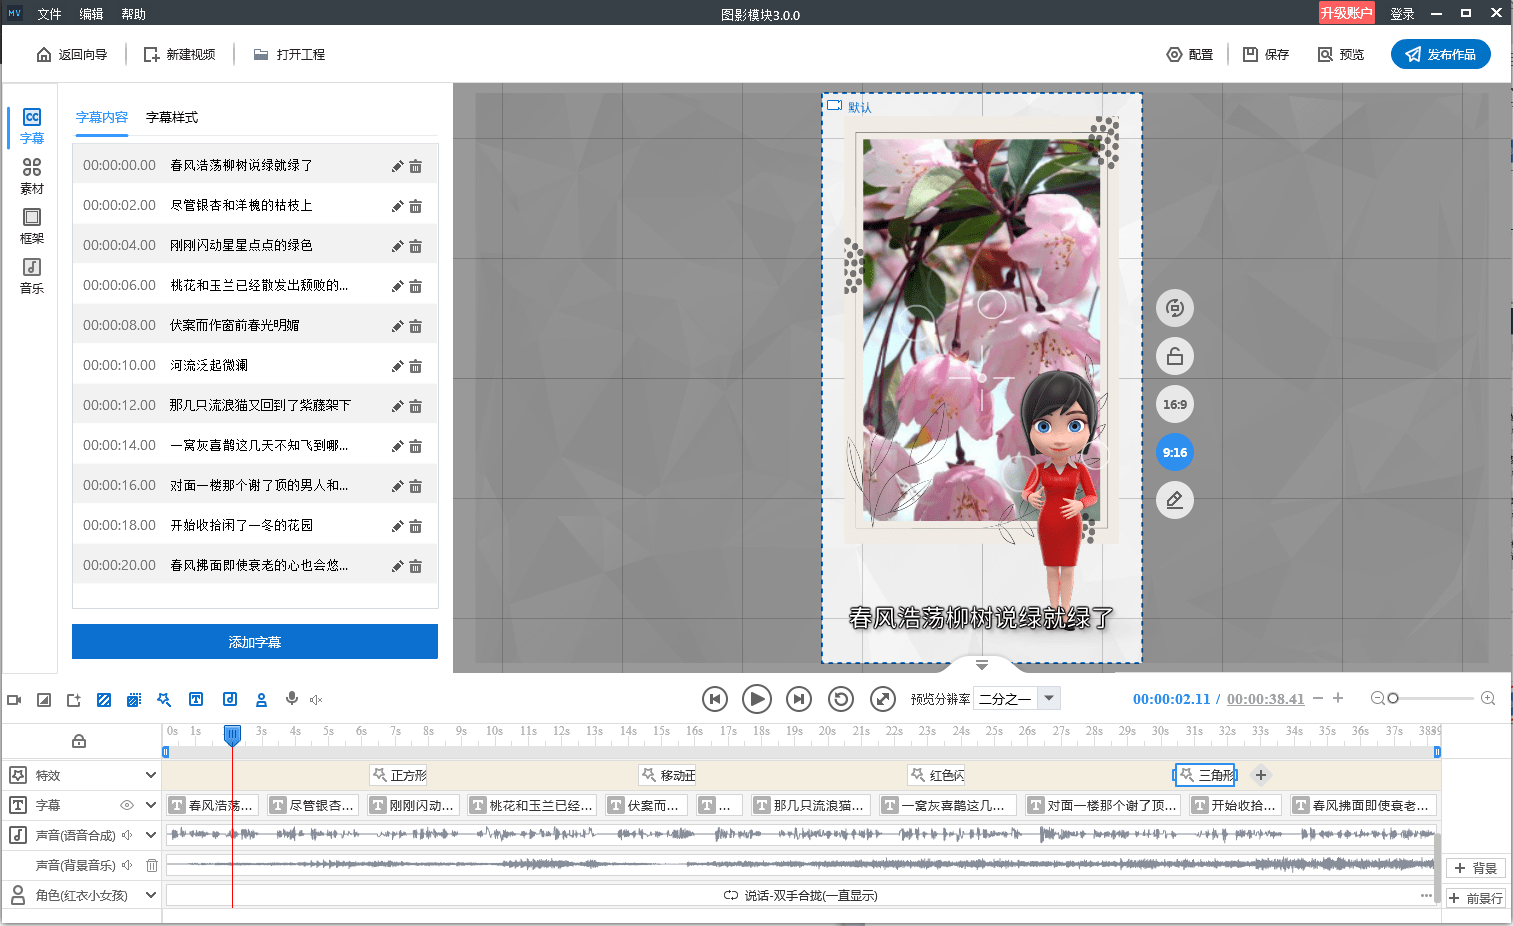Click the timeline zoom-in magnifier icon
Image resolution: width=1513 pixels, height=926 pixels.
coord(1488,698)
